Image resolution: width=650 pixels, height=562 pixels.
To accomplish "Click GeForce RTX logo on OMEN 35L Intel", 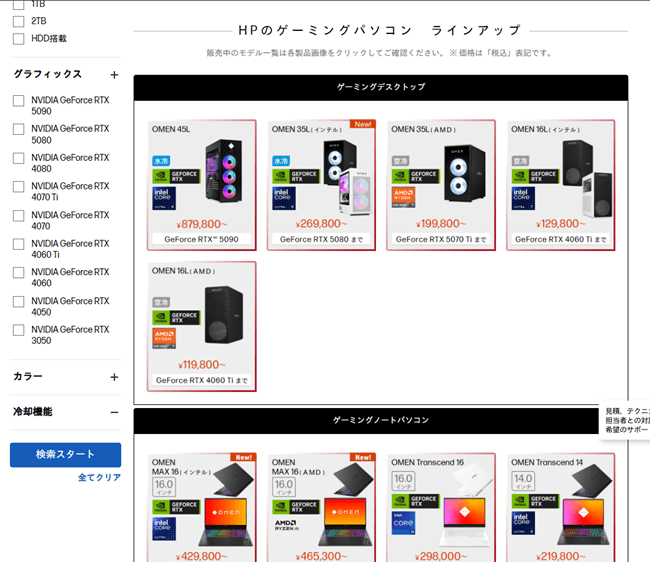I will pos(296,176).
